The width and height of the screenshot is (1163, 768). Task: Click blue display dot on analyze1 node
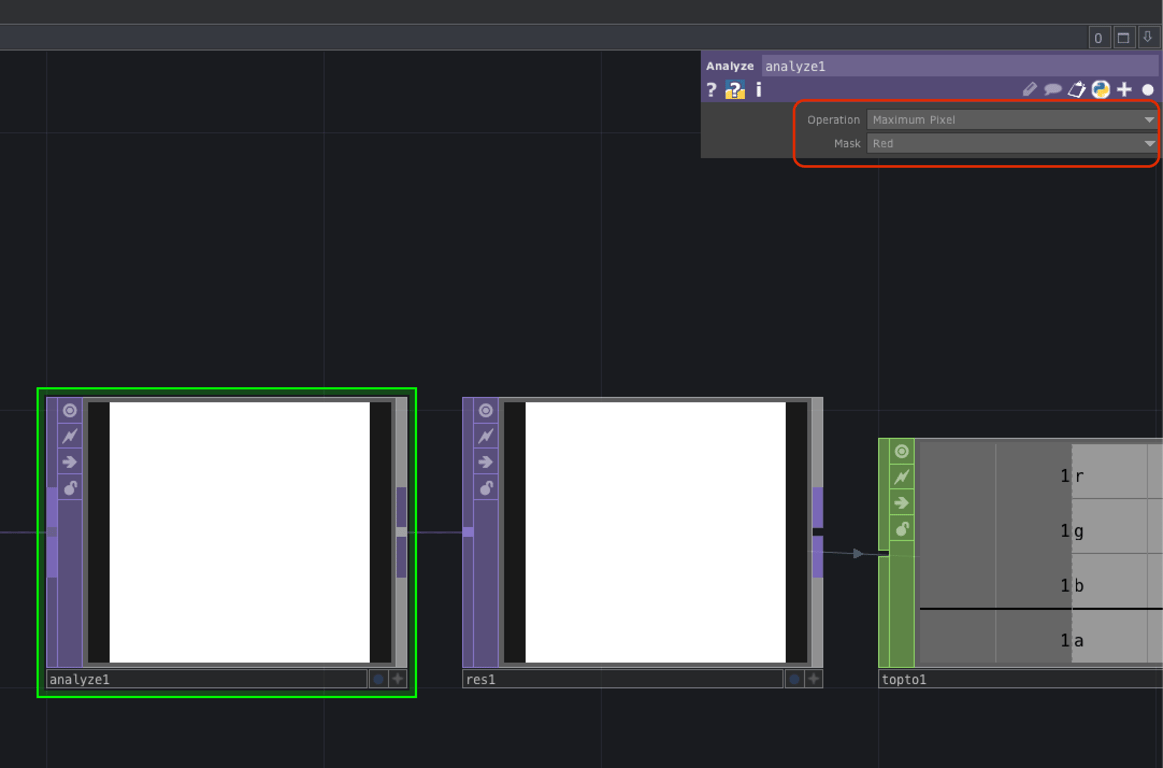tap(378, 679)
